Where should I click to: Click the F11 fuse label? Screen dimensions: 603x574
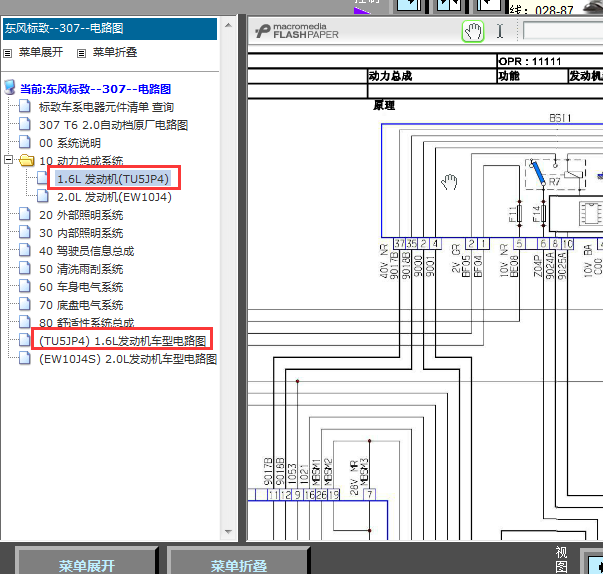pyautogui.click(x=513, y=214)
